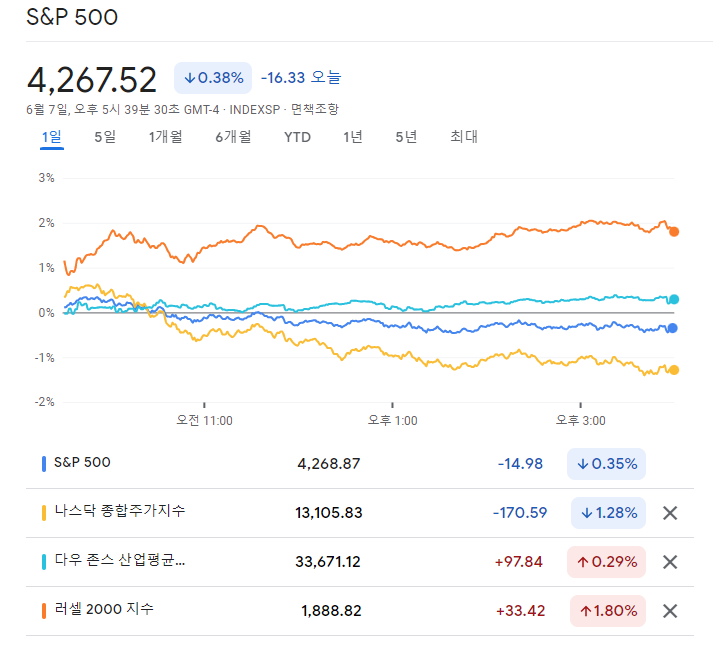Viewport: 713px width, 647px height.
Task: Switch to the YTD time range tab
Action: [297, 137]
